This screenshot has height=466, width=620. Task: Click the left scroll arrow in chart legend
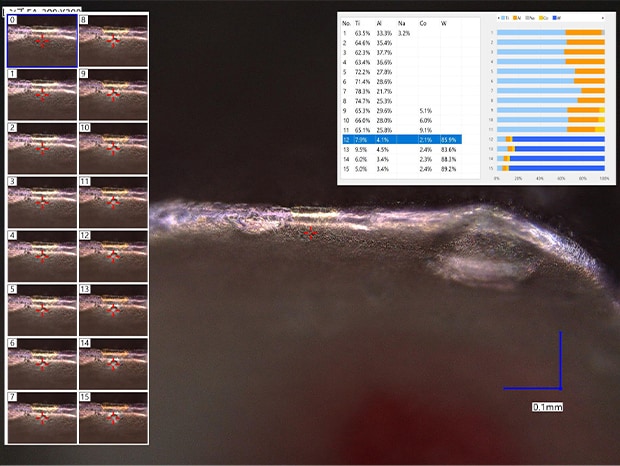click(x=498, y=19)
